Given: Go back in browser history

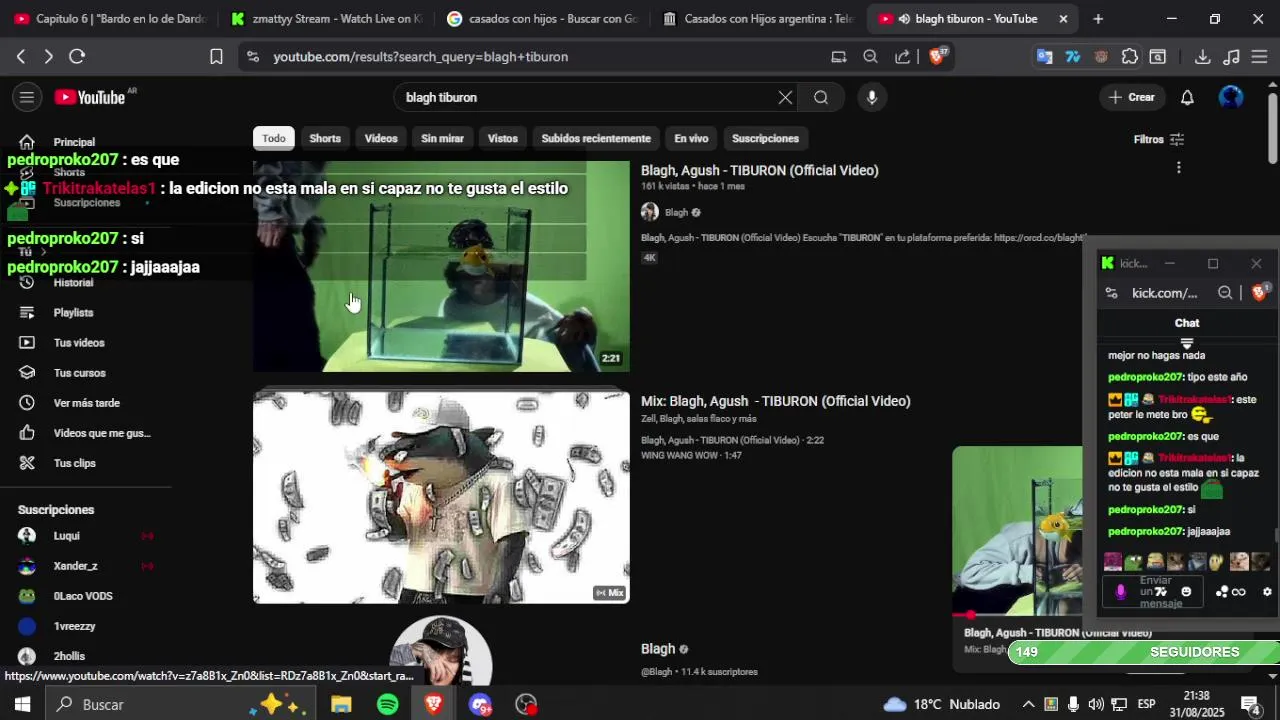Looking at the screenshot, I should point(21,57).
